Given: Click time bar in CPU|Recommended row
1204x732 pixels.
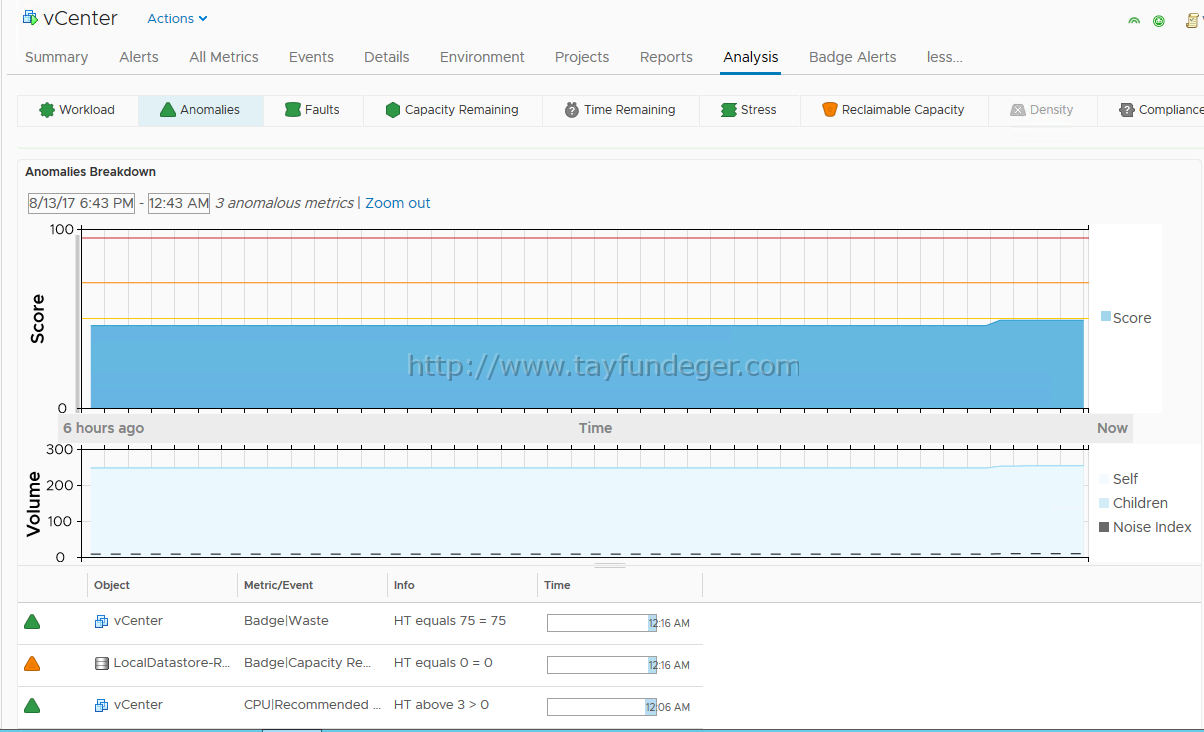Looking at the screenshot, I should [601, 707].
